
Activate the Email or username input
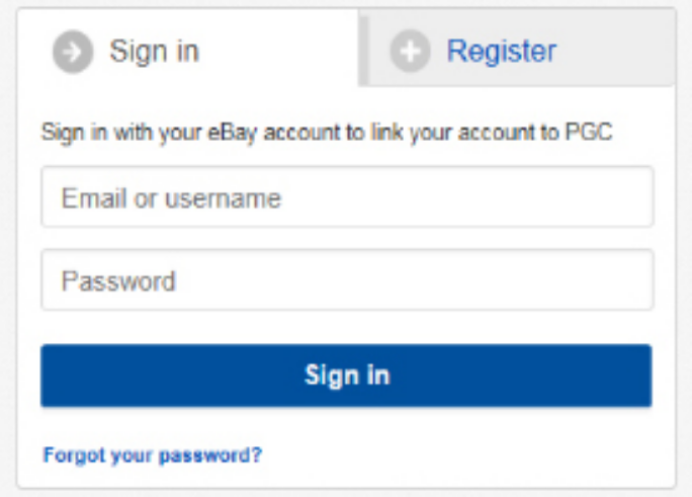pyautogui.click(x=347, y=198)
